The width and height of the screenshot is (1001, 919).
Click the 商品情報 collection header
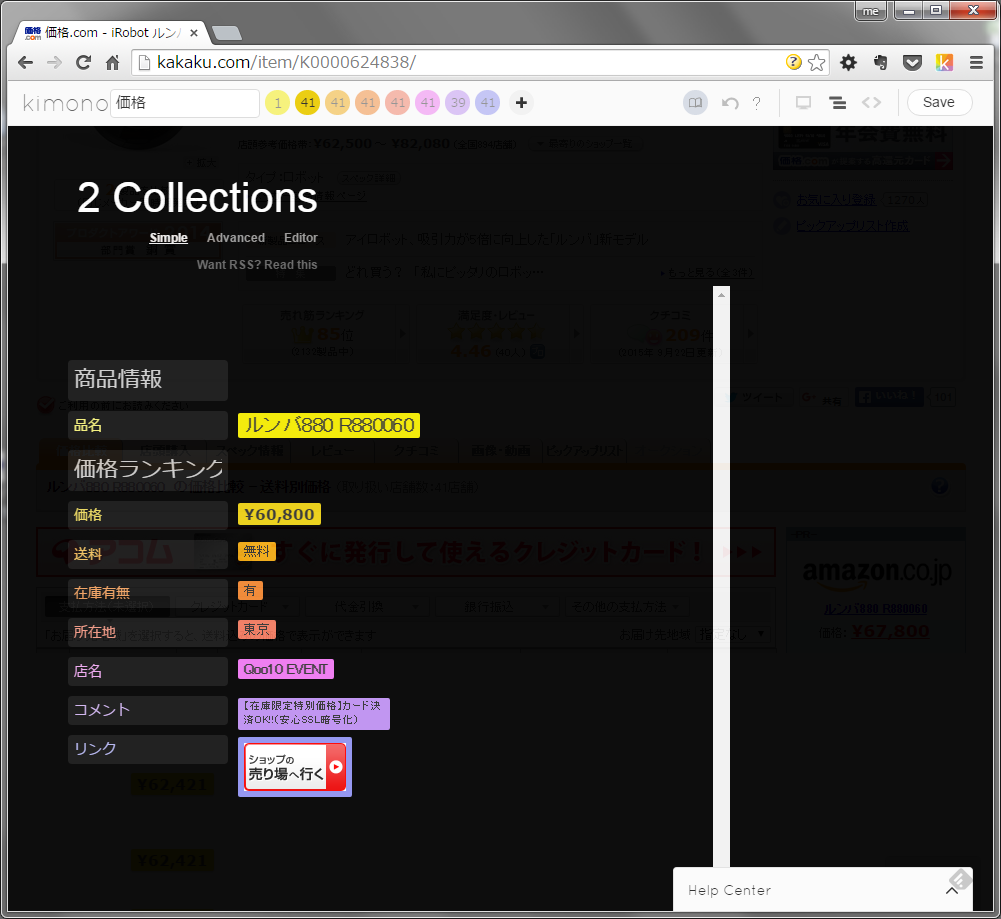(147, 380)
